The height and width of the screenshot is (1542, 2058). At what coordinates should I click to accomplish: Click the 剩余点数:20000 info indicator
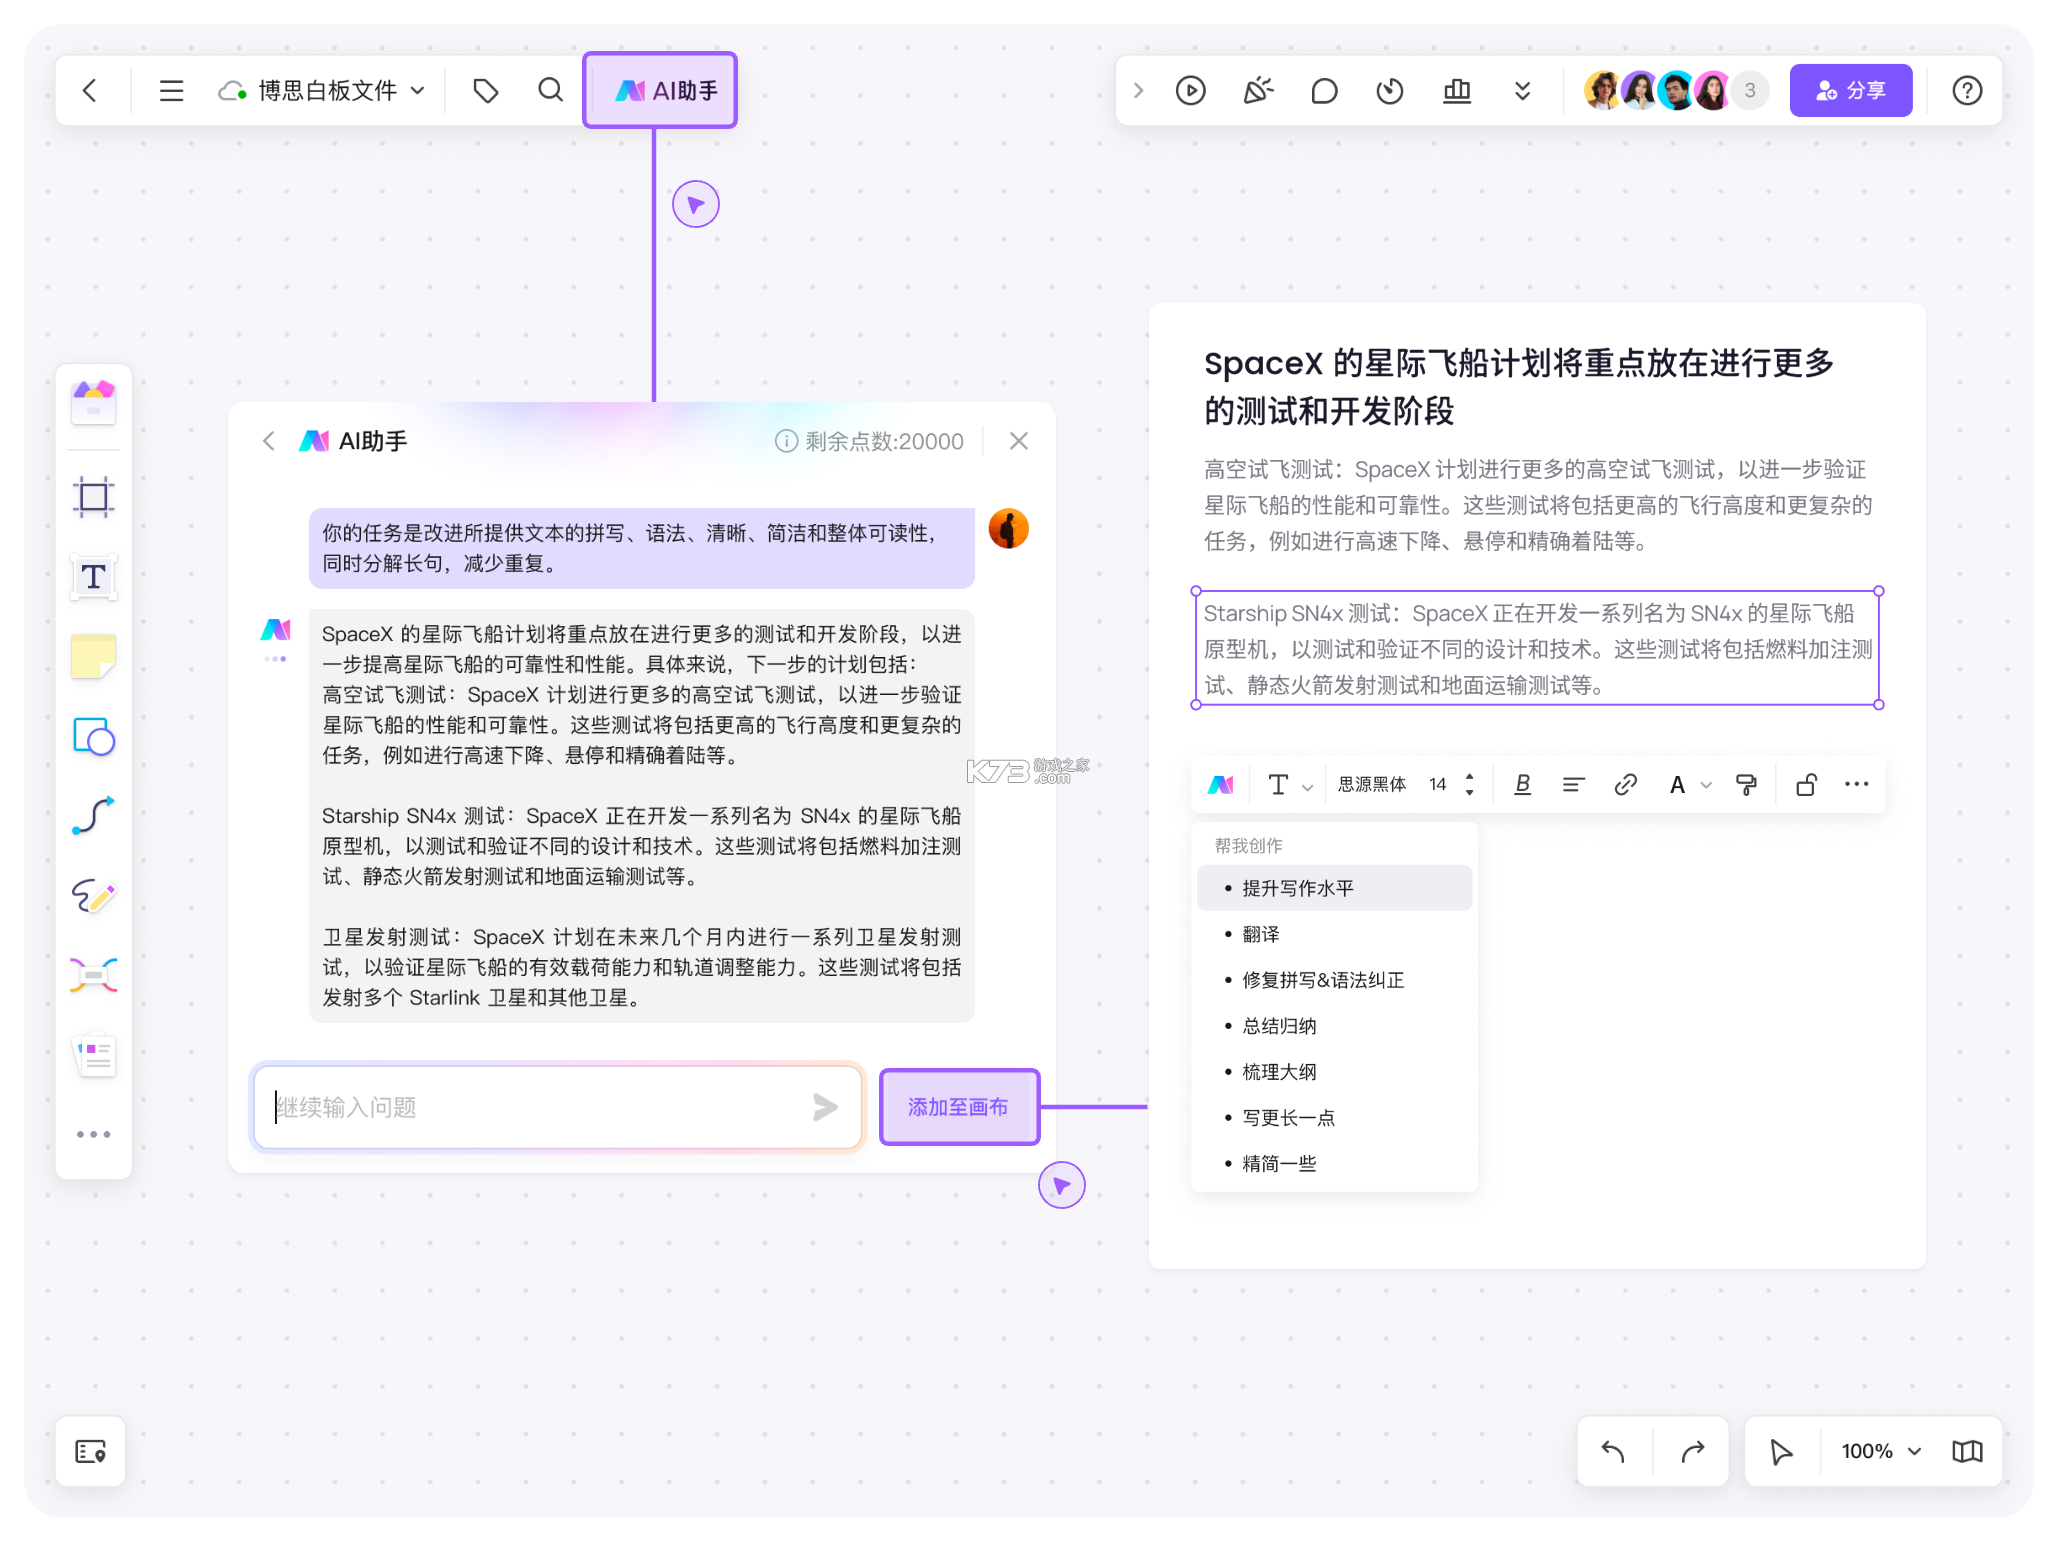click(869, 441)
